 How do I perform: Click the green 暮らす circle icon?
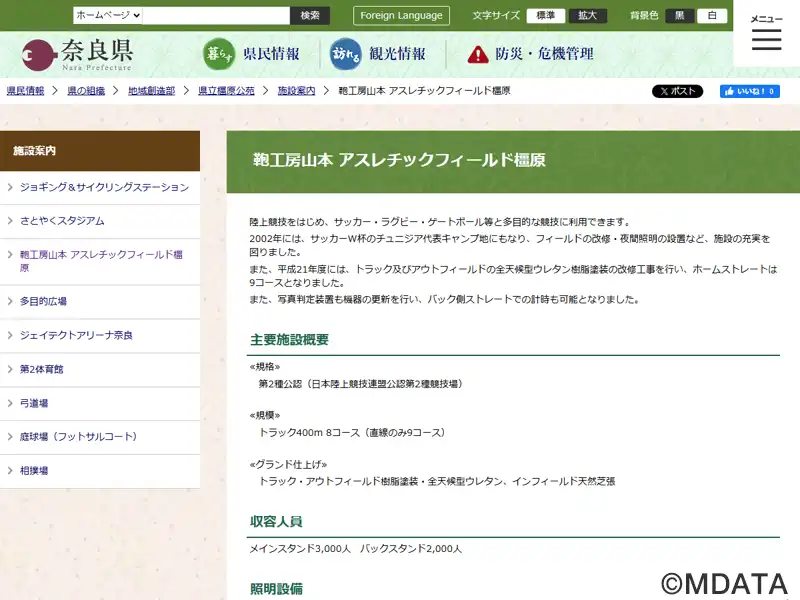pos(218,54)
